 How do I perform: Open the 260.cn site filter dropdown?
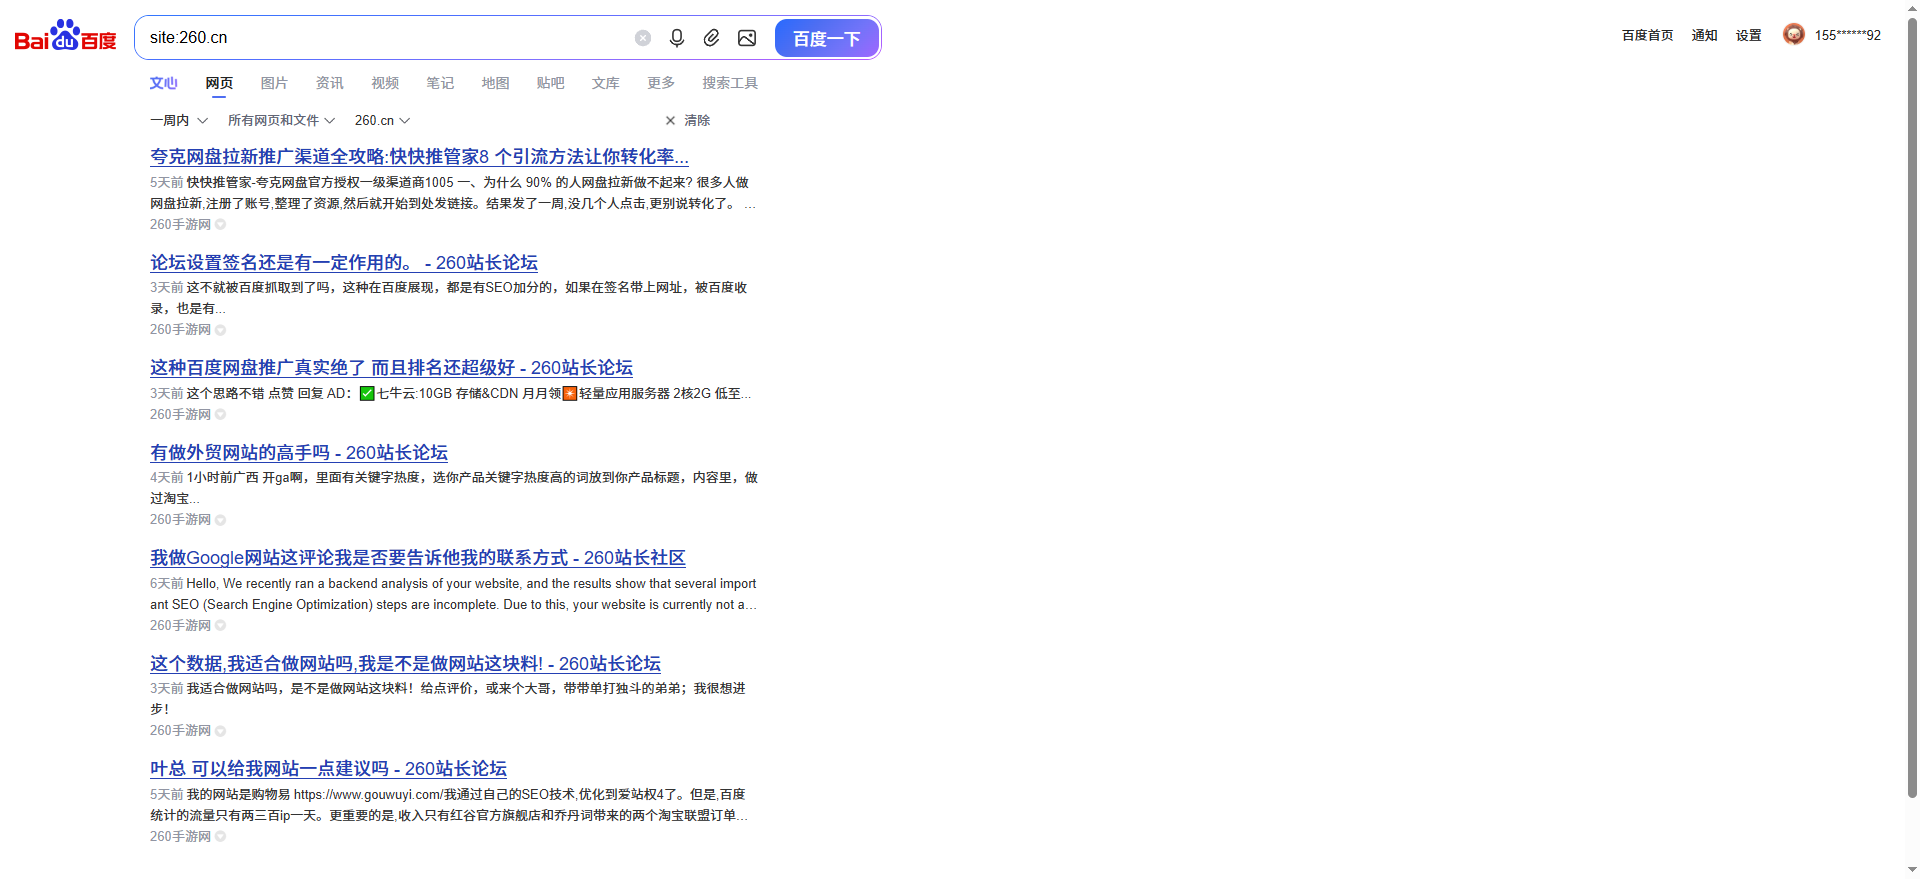point(382,120)
